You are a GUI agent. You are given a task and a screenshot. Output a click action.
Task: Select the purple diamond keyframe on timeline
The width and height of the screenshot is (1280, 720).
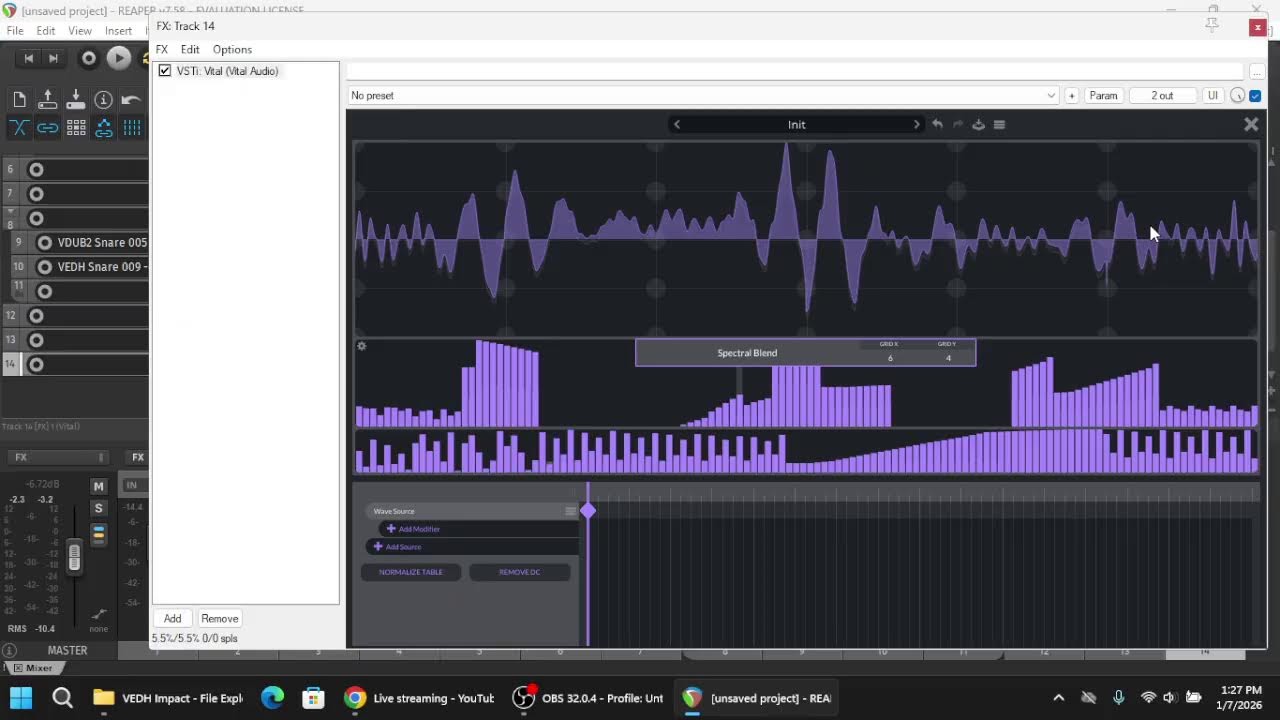coord(588,511)
